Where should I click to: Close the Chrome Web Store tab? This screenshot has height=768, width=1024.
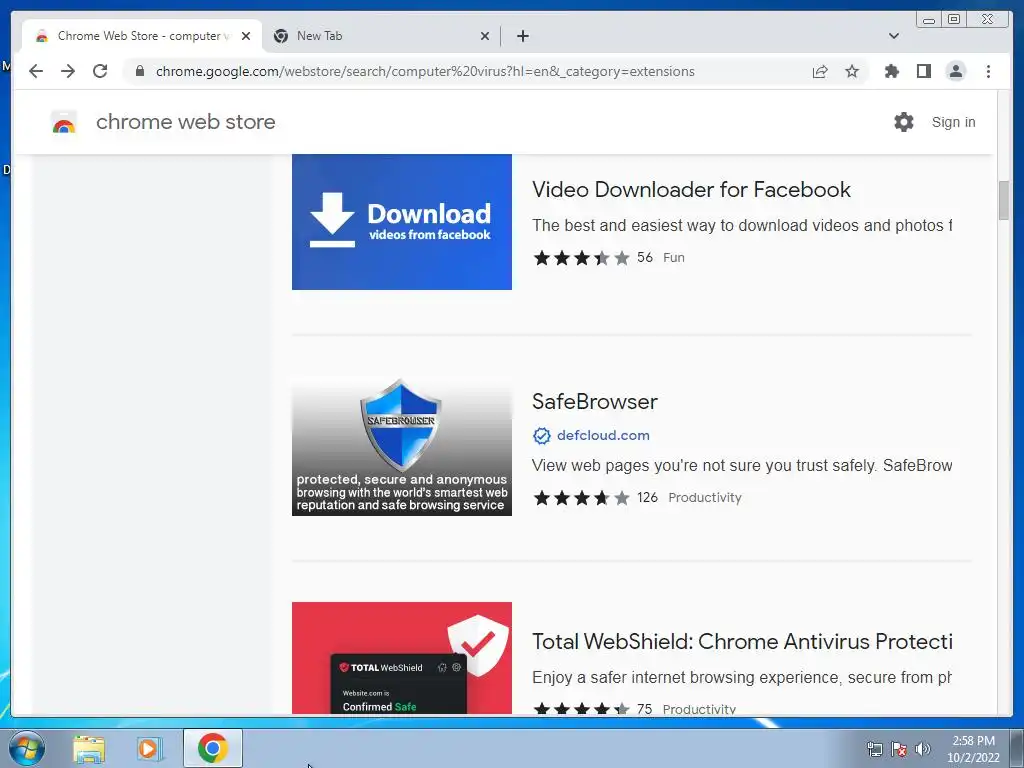point(246,36)
